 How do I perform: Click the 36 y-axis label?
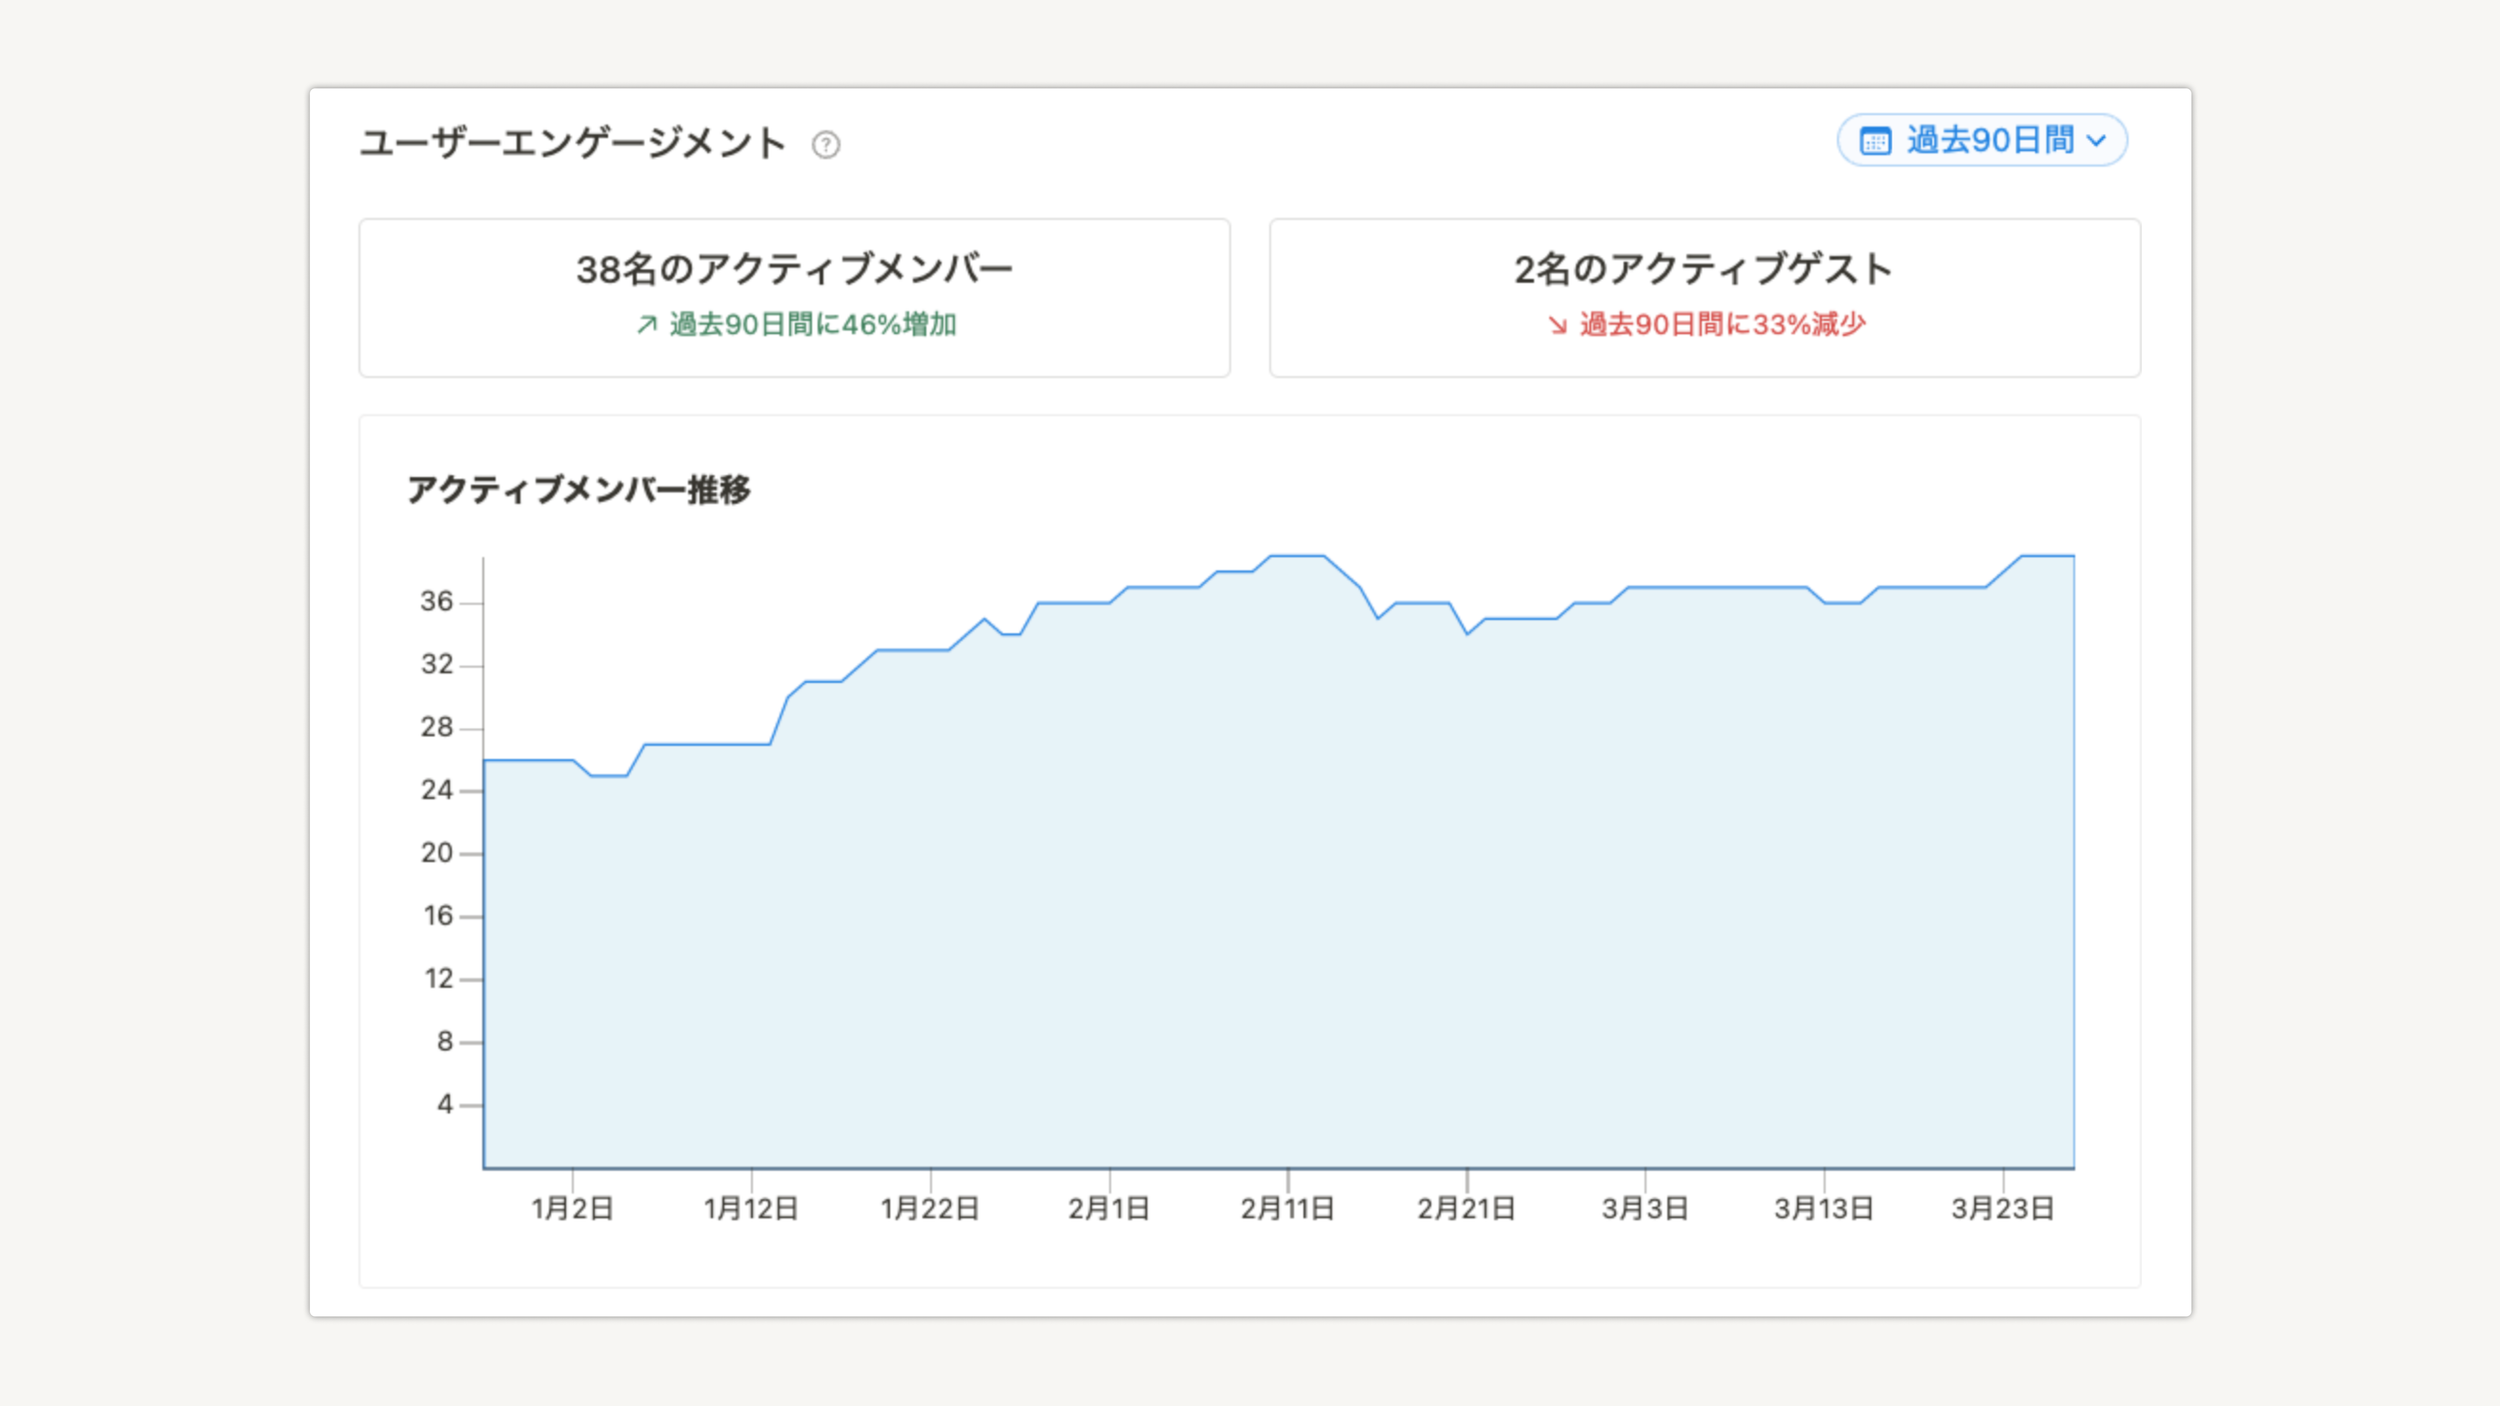click(x=436, y=601)
